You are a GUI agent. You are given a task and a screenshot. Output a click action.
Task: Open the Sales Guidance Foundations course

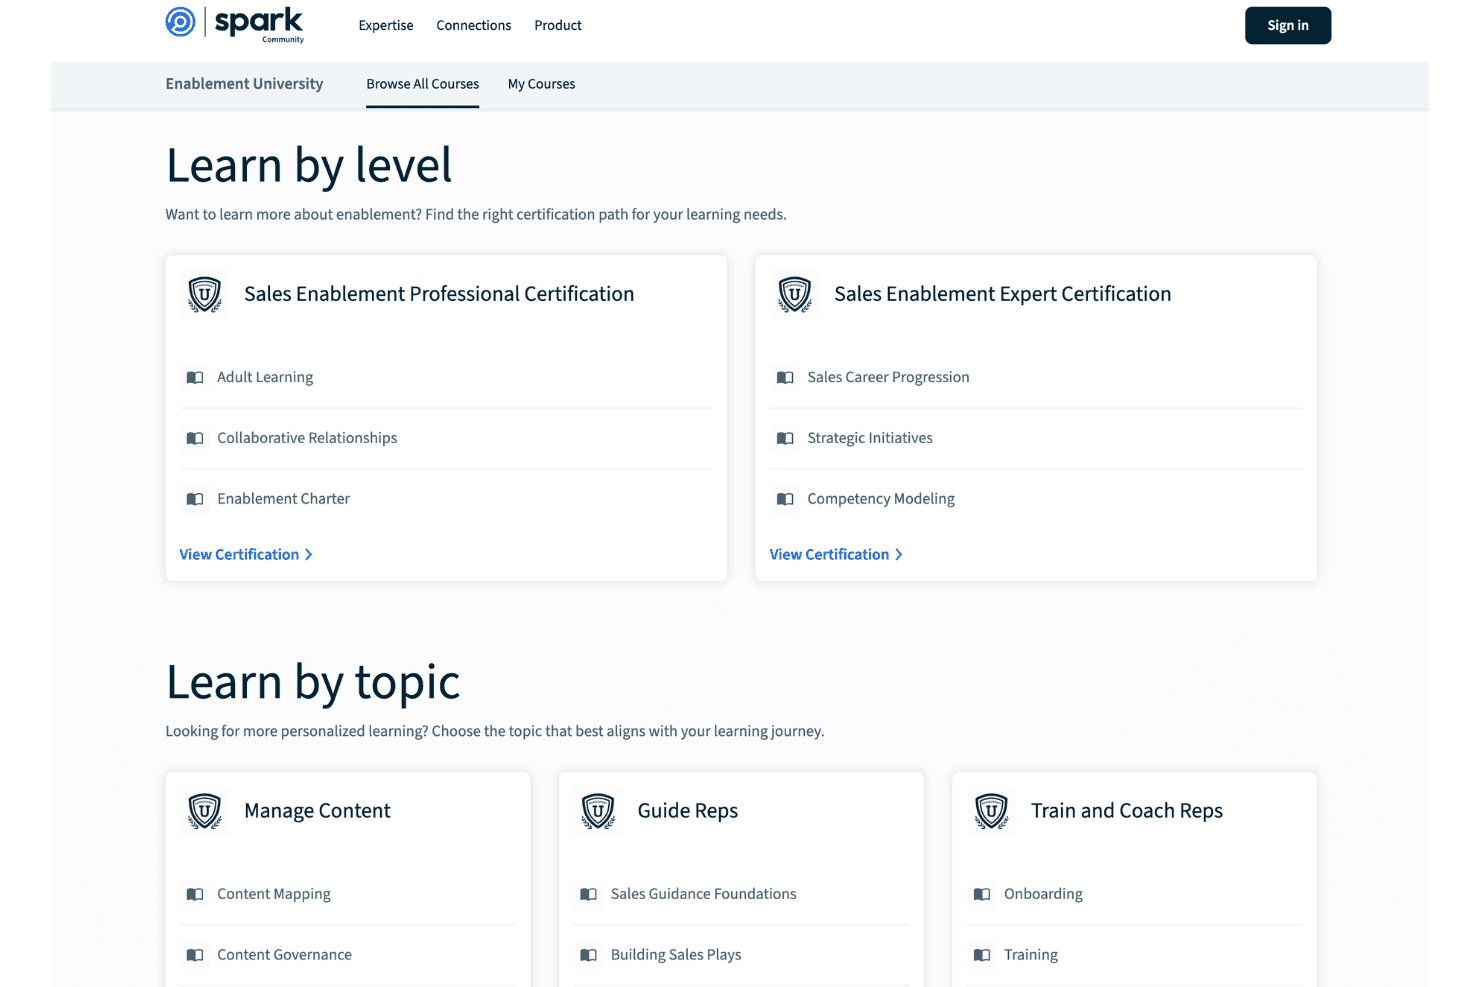click(x=704, y=894)
